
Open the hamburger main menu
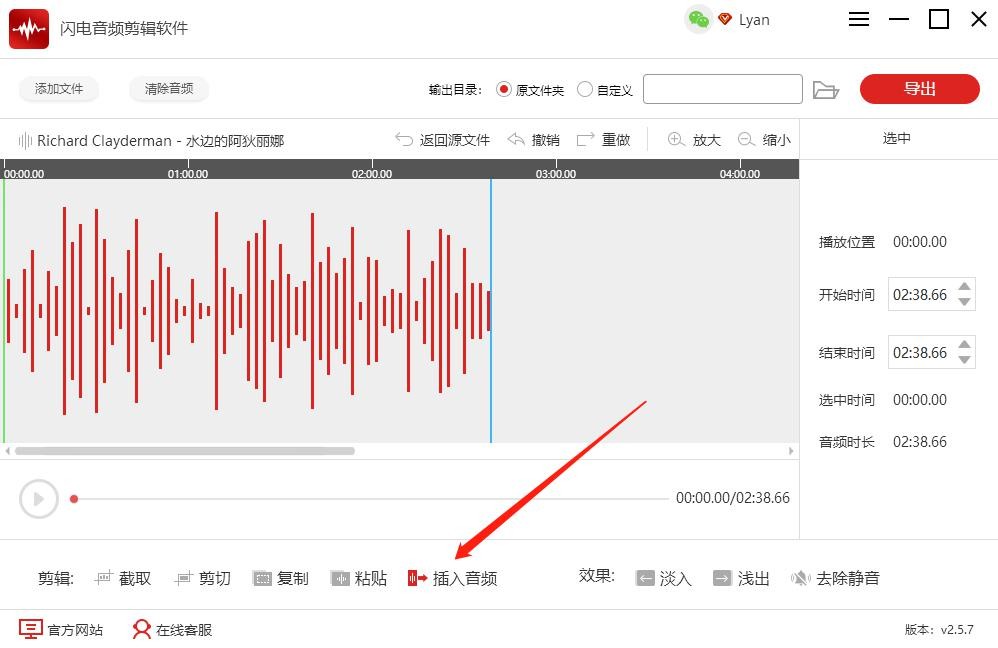[859, 20]
